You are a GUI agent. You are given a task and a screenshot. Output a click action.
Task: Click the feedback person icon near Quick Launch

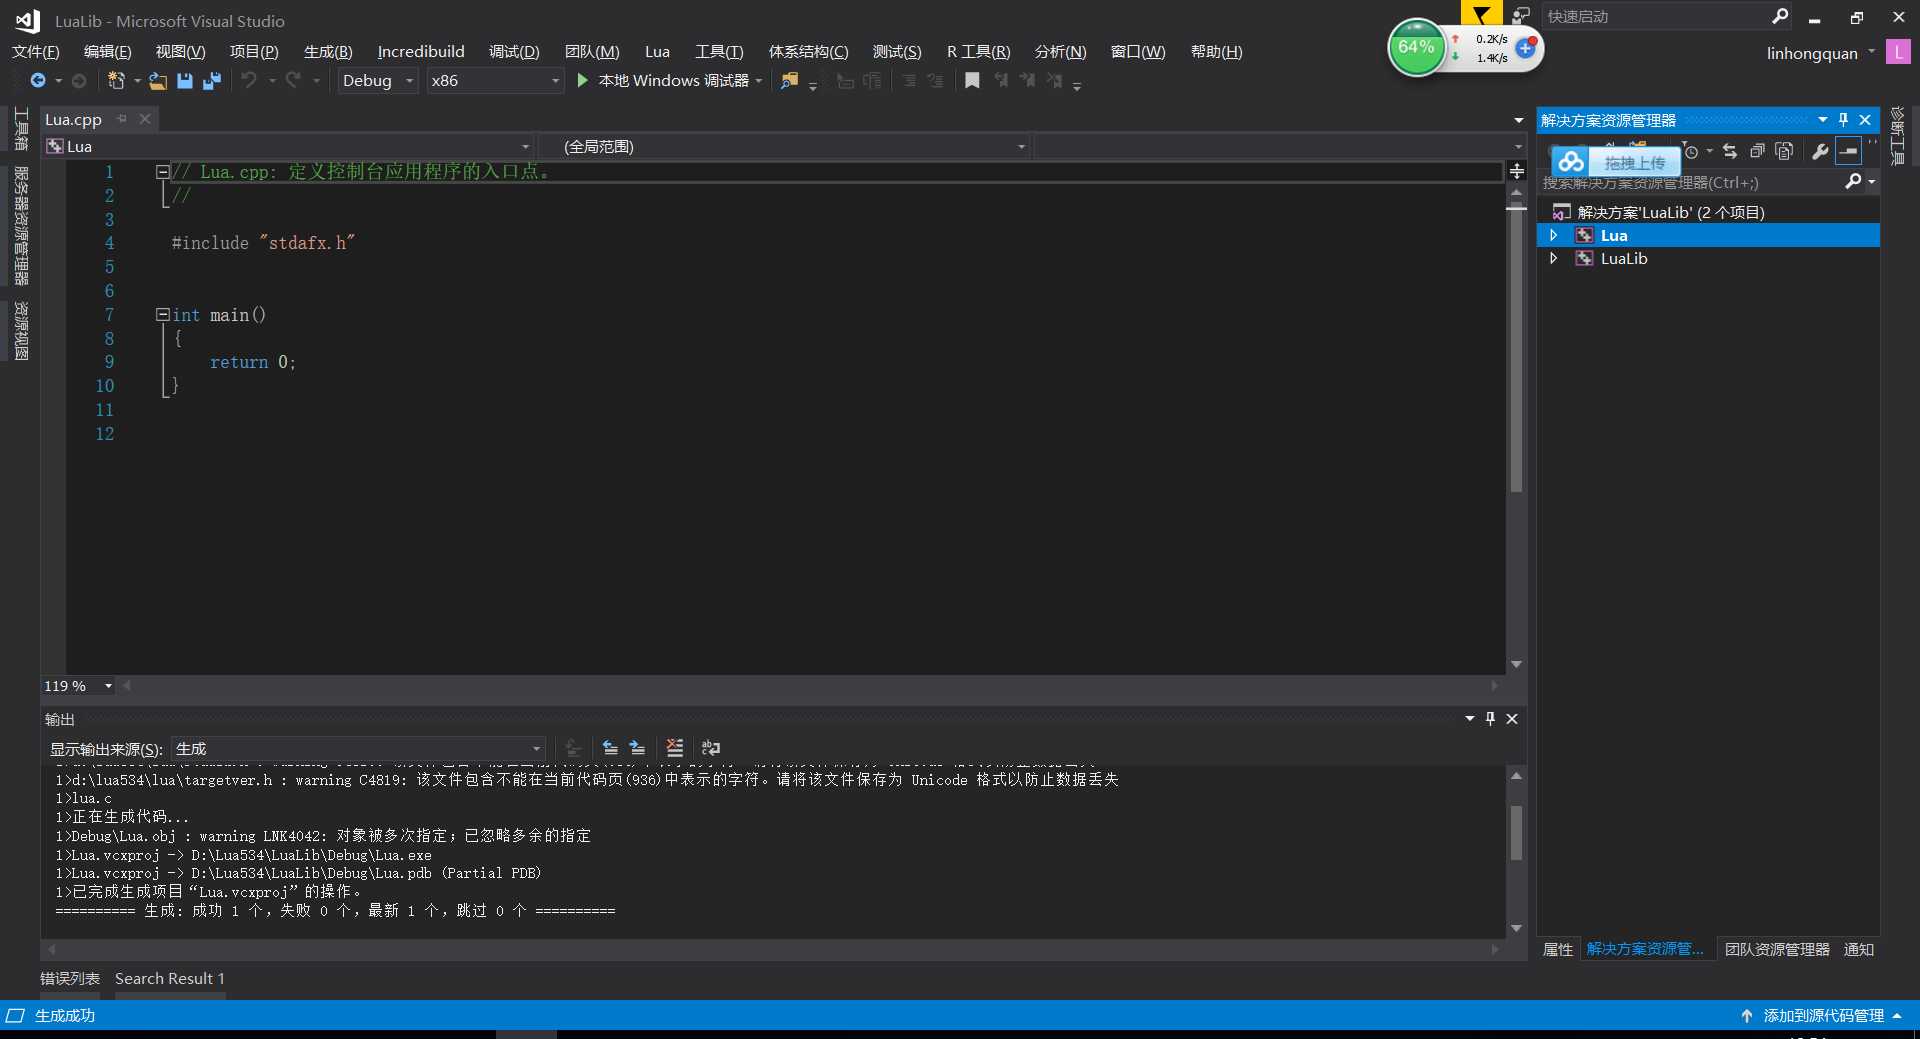pyautogui.click(x=1521, y=15)
